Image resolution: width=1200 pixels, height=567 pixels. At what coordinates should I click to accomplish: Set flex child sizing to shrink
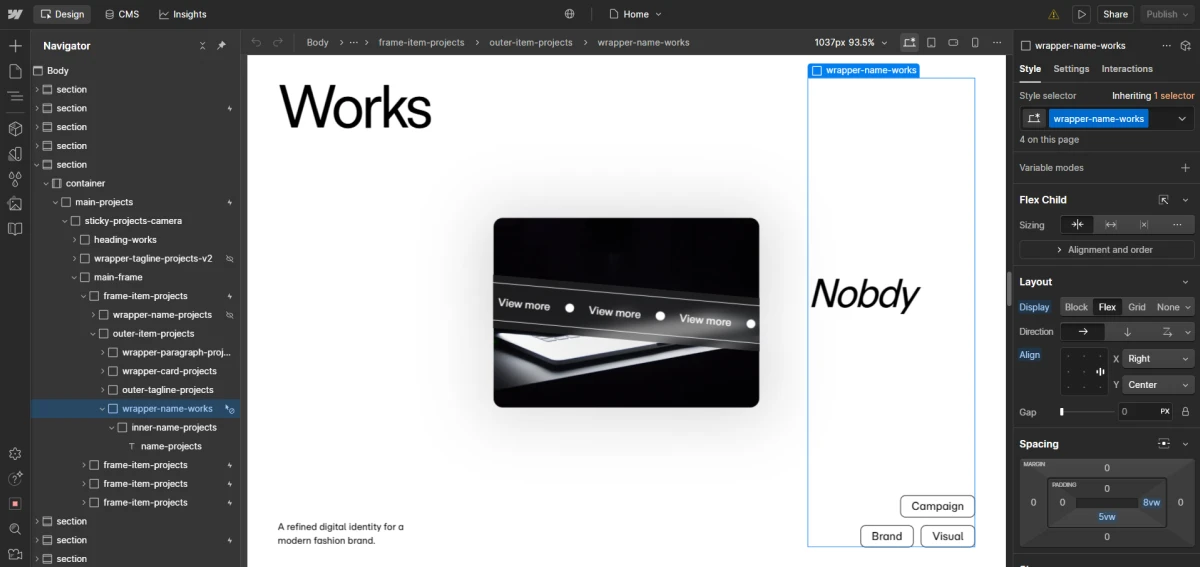(1077, 225)
